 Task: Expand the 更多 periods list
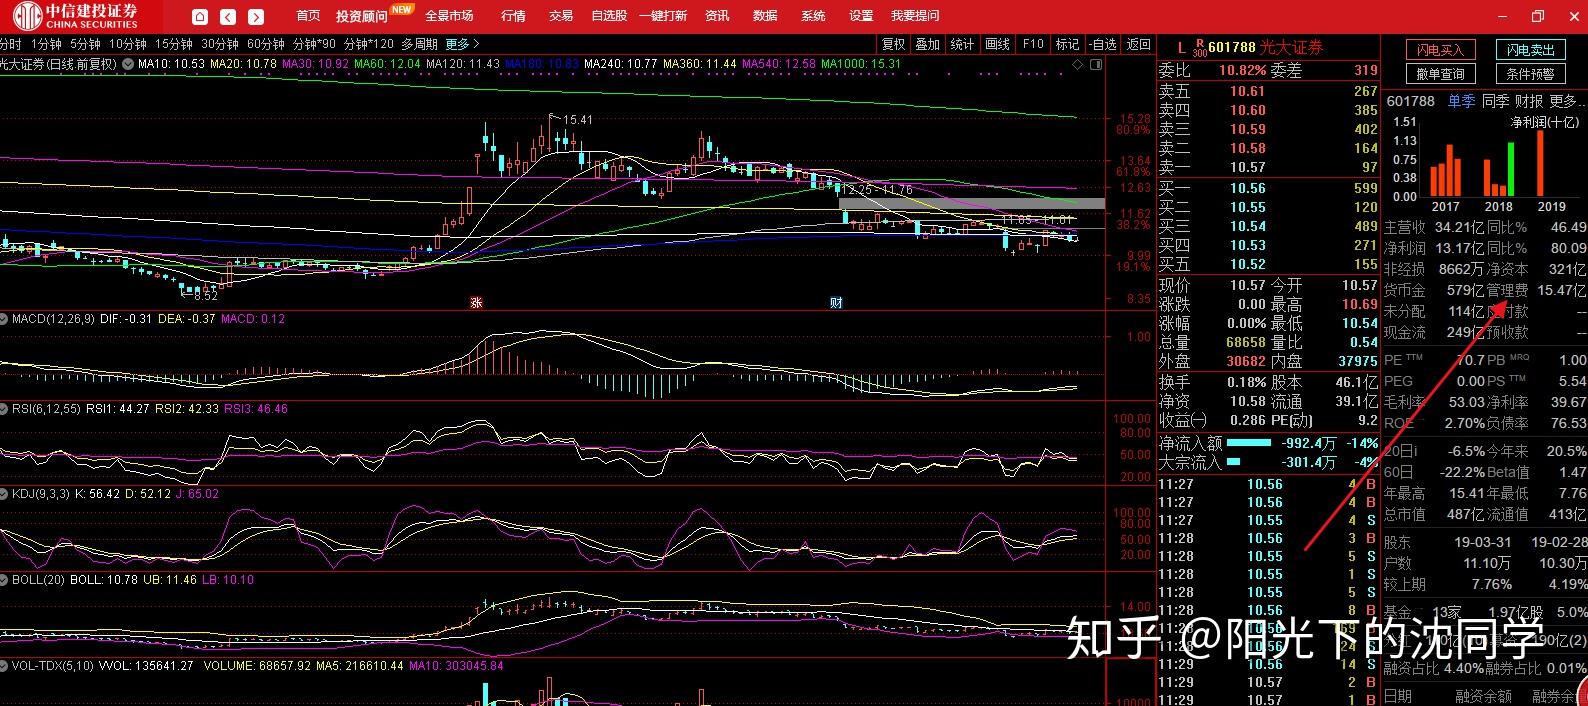[462, 44]
